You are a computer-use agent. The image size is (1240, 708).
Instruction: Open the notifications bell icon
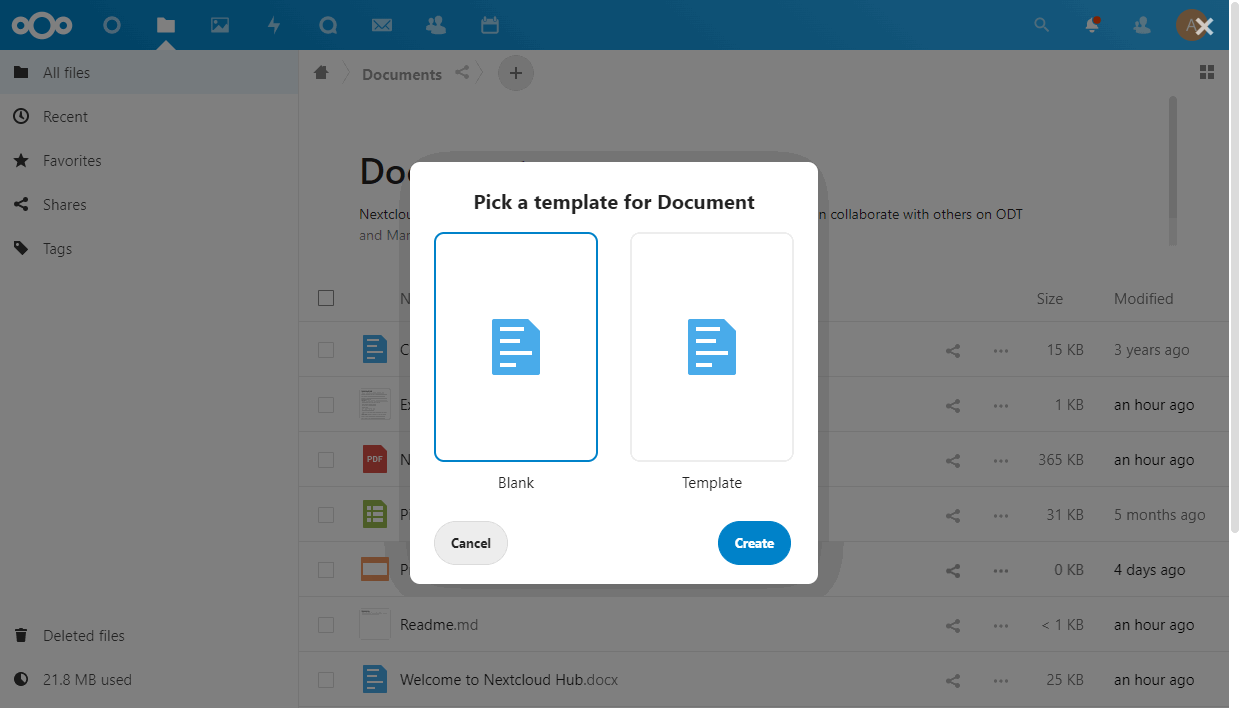(x=1092, y=25)
